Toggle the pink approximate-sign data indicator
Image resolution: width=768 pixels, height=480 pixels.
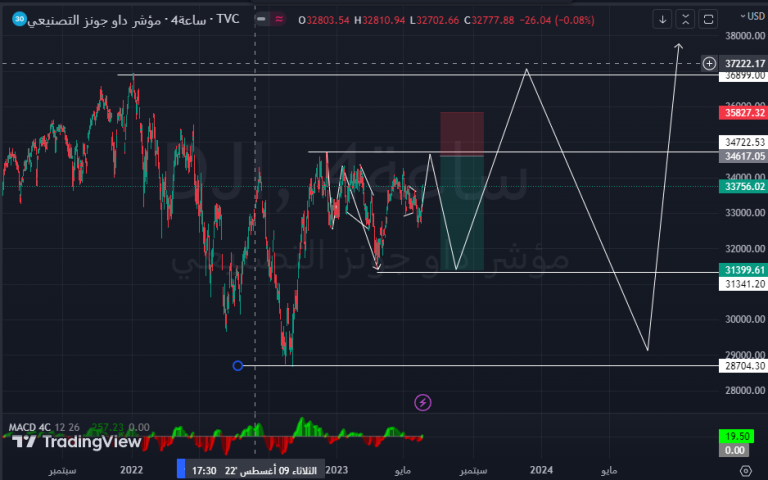pos(279,20)
